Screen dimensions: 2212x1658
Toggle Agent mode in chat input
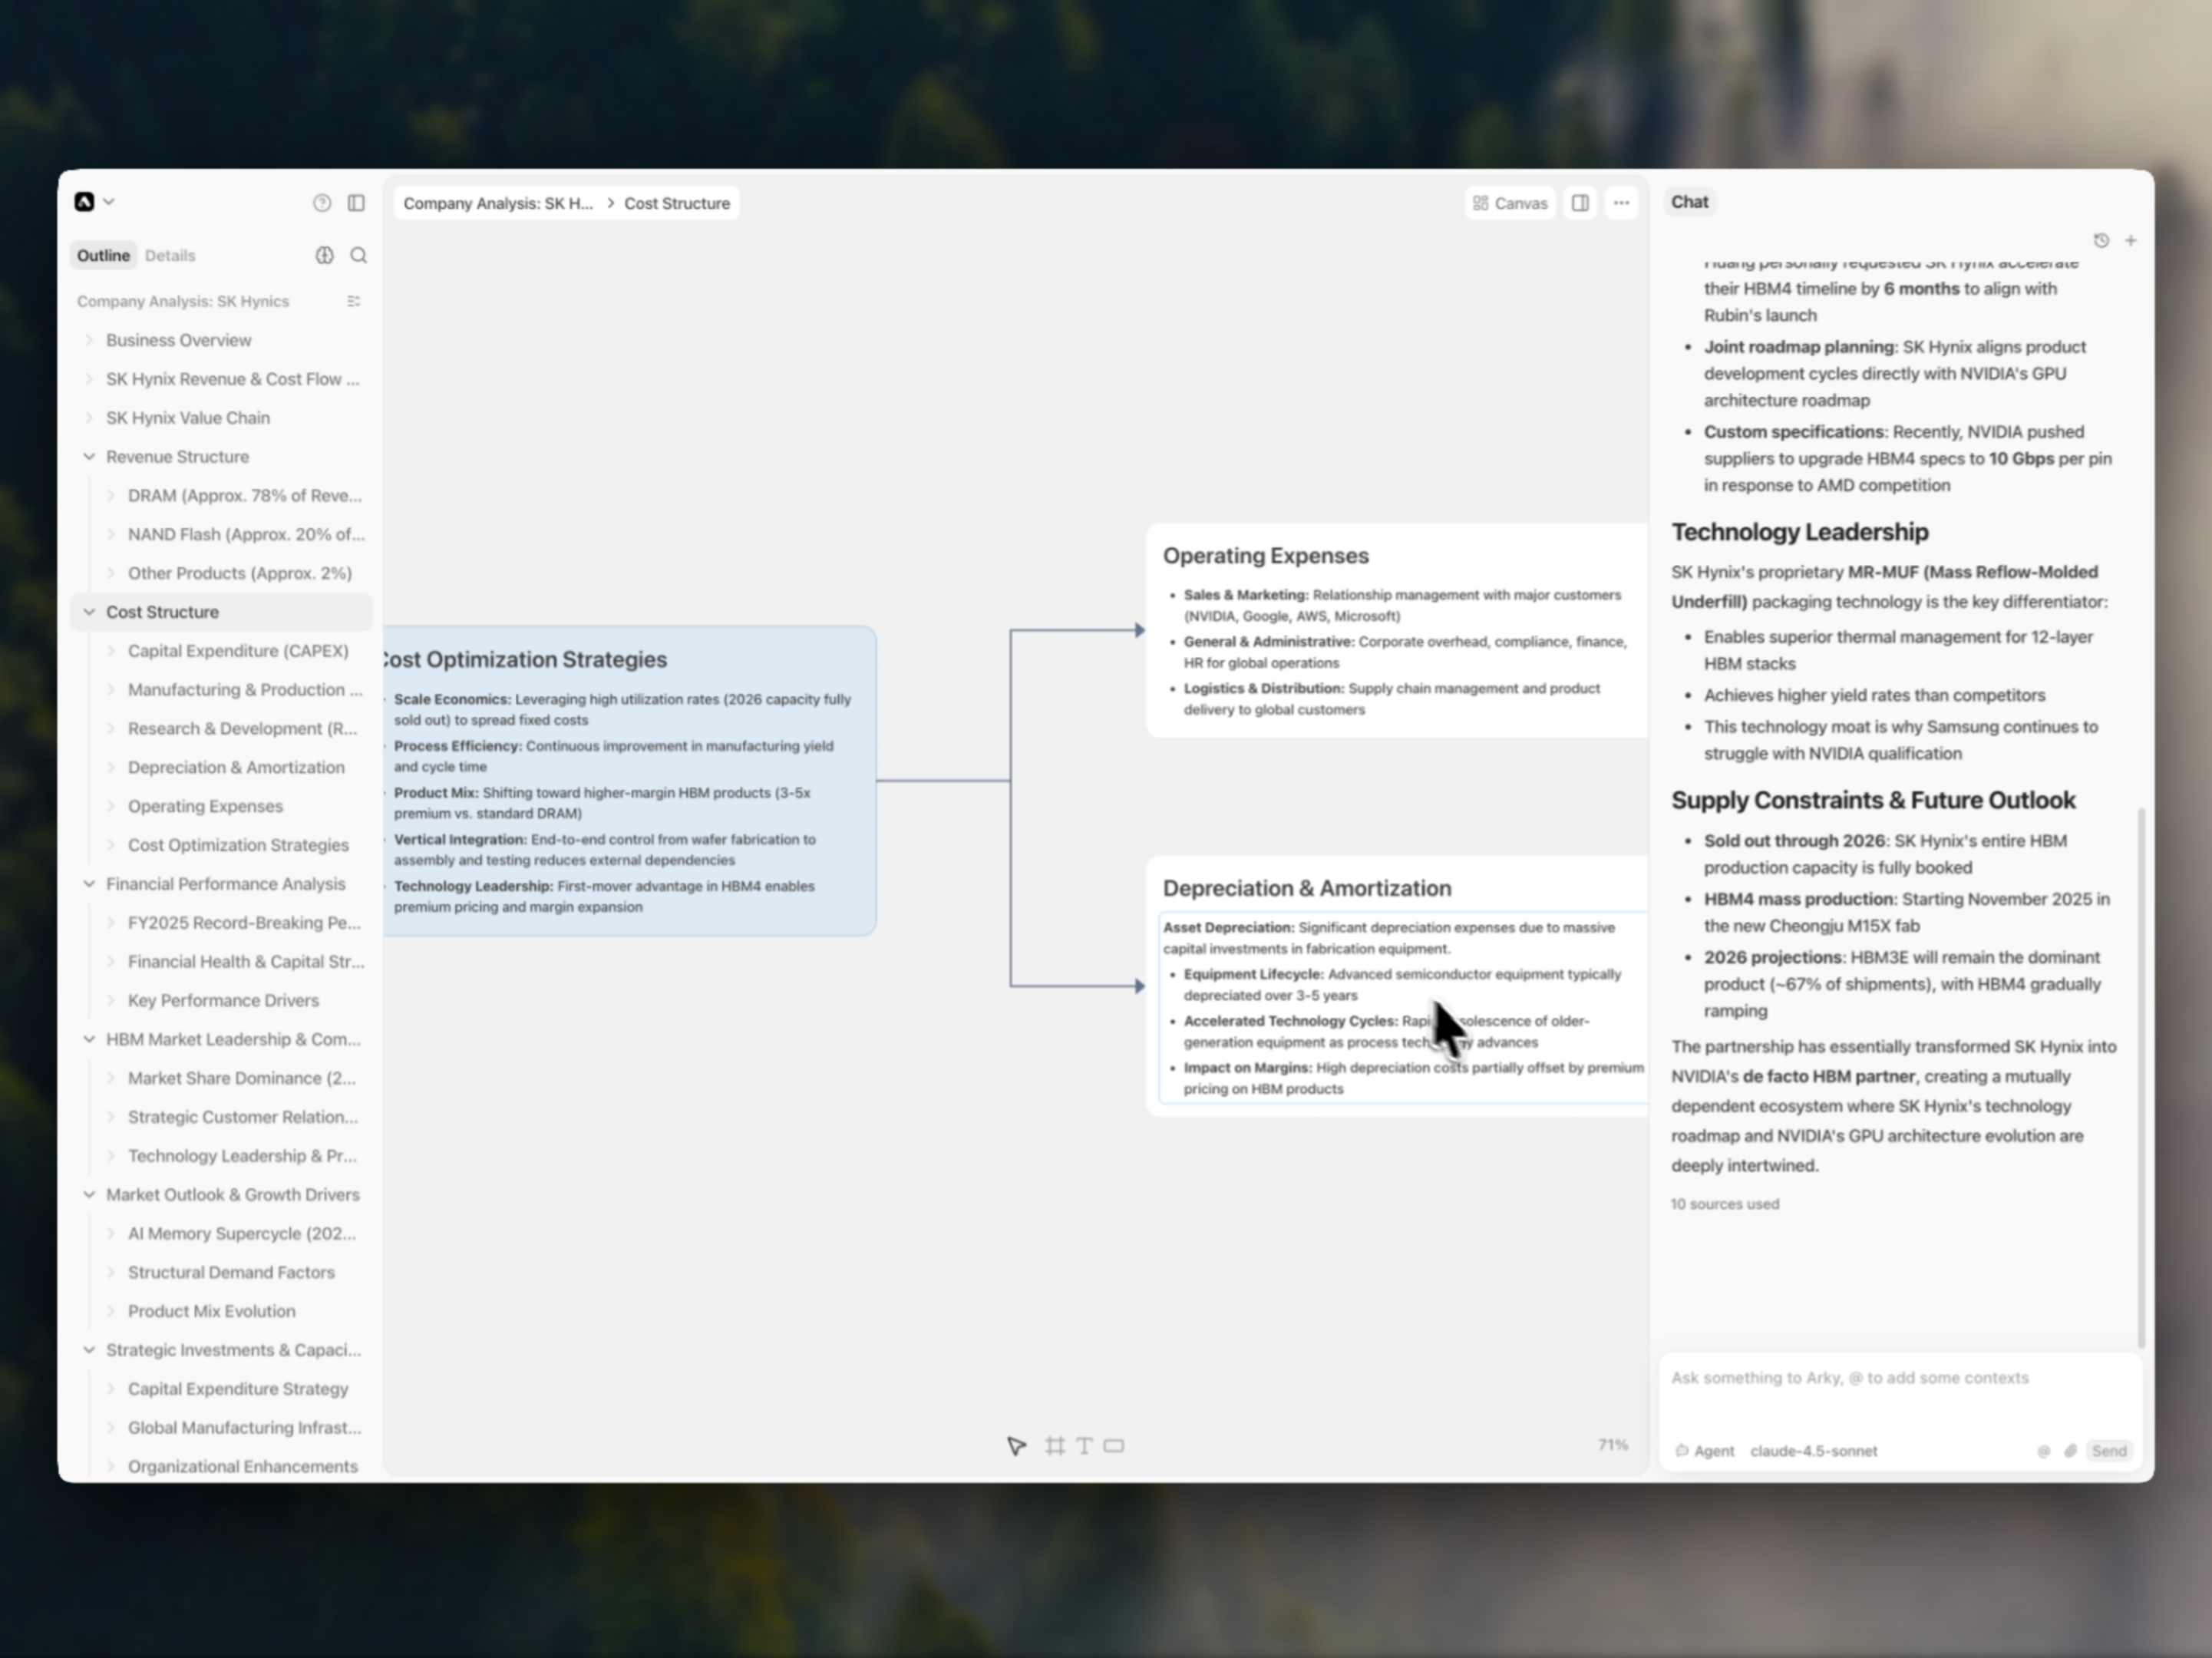coord(1705,1451)
